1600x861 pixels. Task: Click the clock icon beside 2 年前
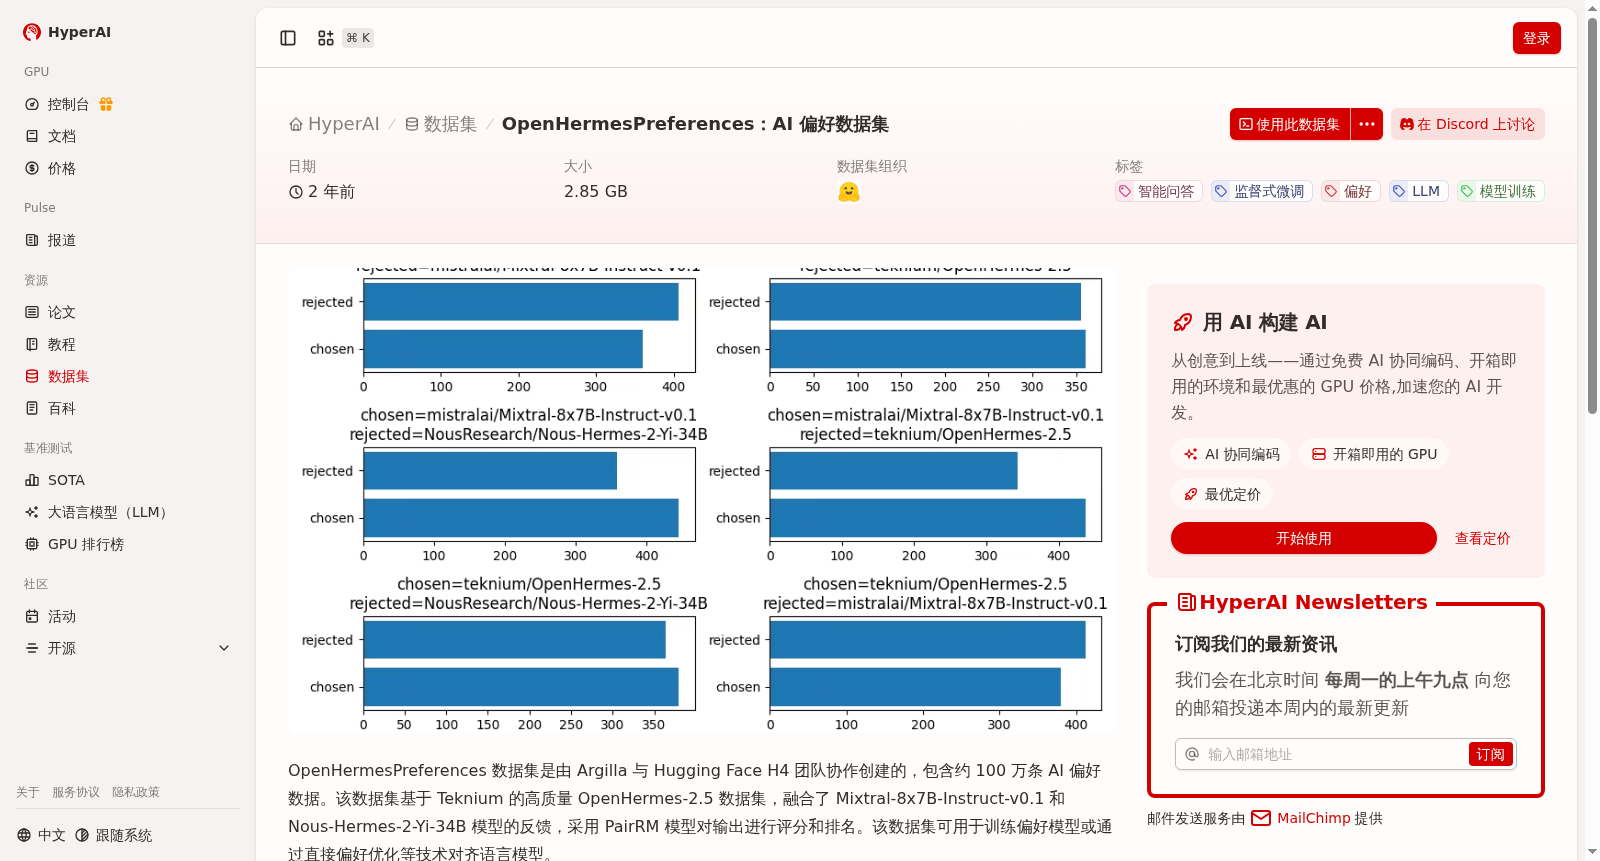tap(296, 192)
